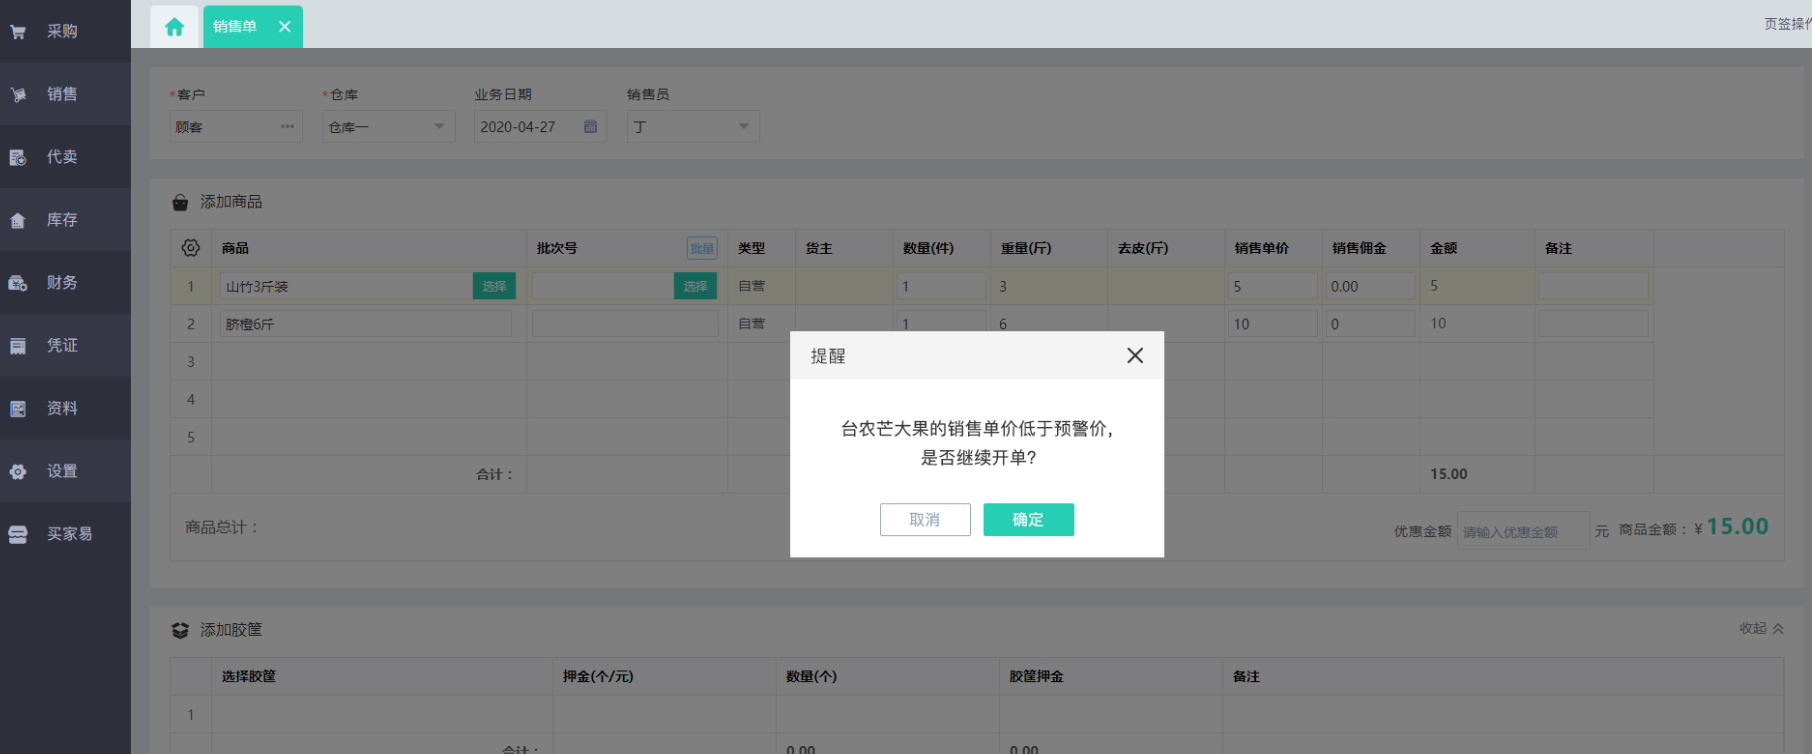Open the 库存 sidebar menu
This screenshot has height=754, width=1812.
coord(62,220)
